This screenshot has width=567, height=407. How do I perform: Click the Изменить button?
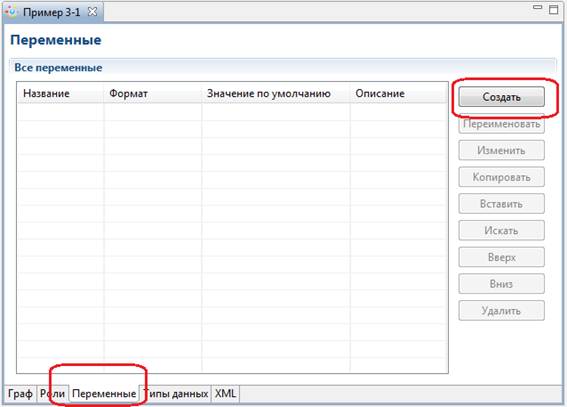[502, 150]
